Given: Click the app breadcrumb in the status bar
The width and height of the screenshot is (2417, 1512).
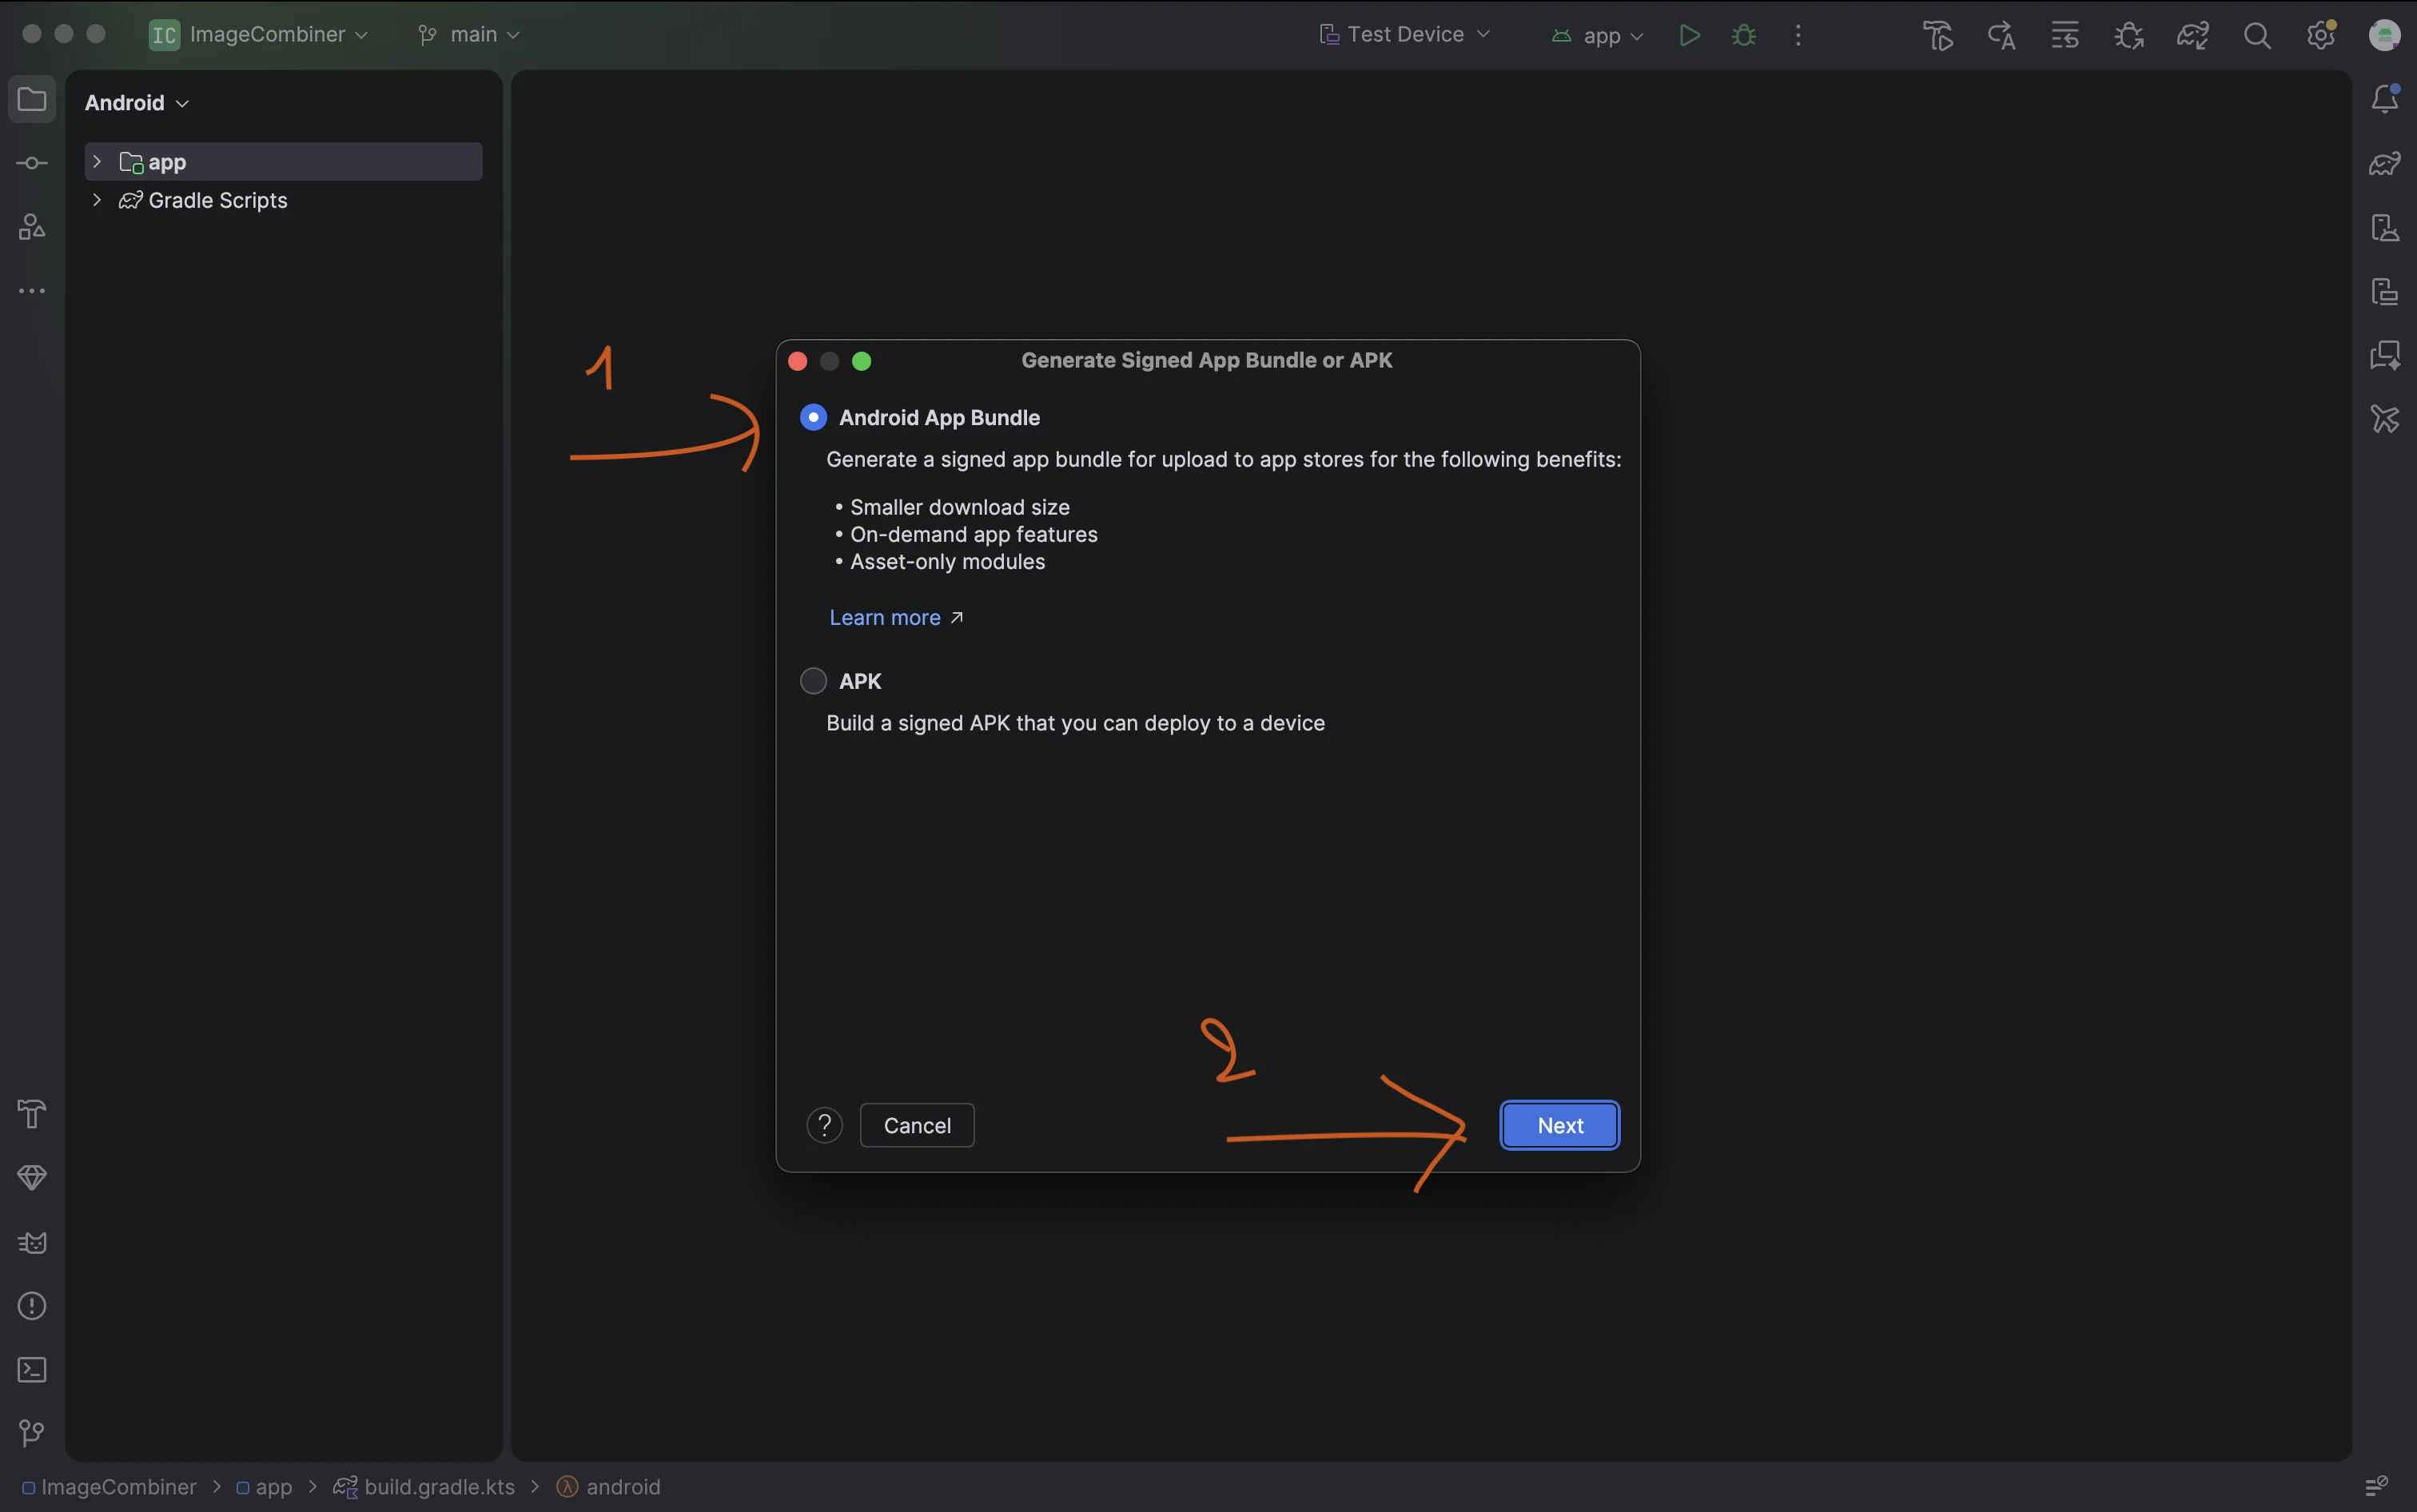Looking at the screenshot, I should coord(264,1487).
